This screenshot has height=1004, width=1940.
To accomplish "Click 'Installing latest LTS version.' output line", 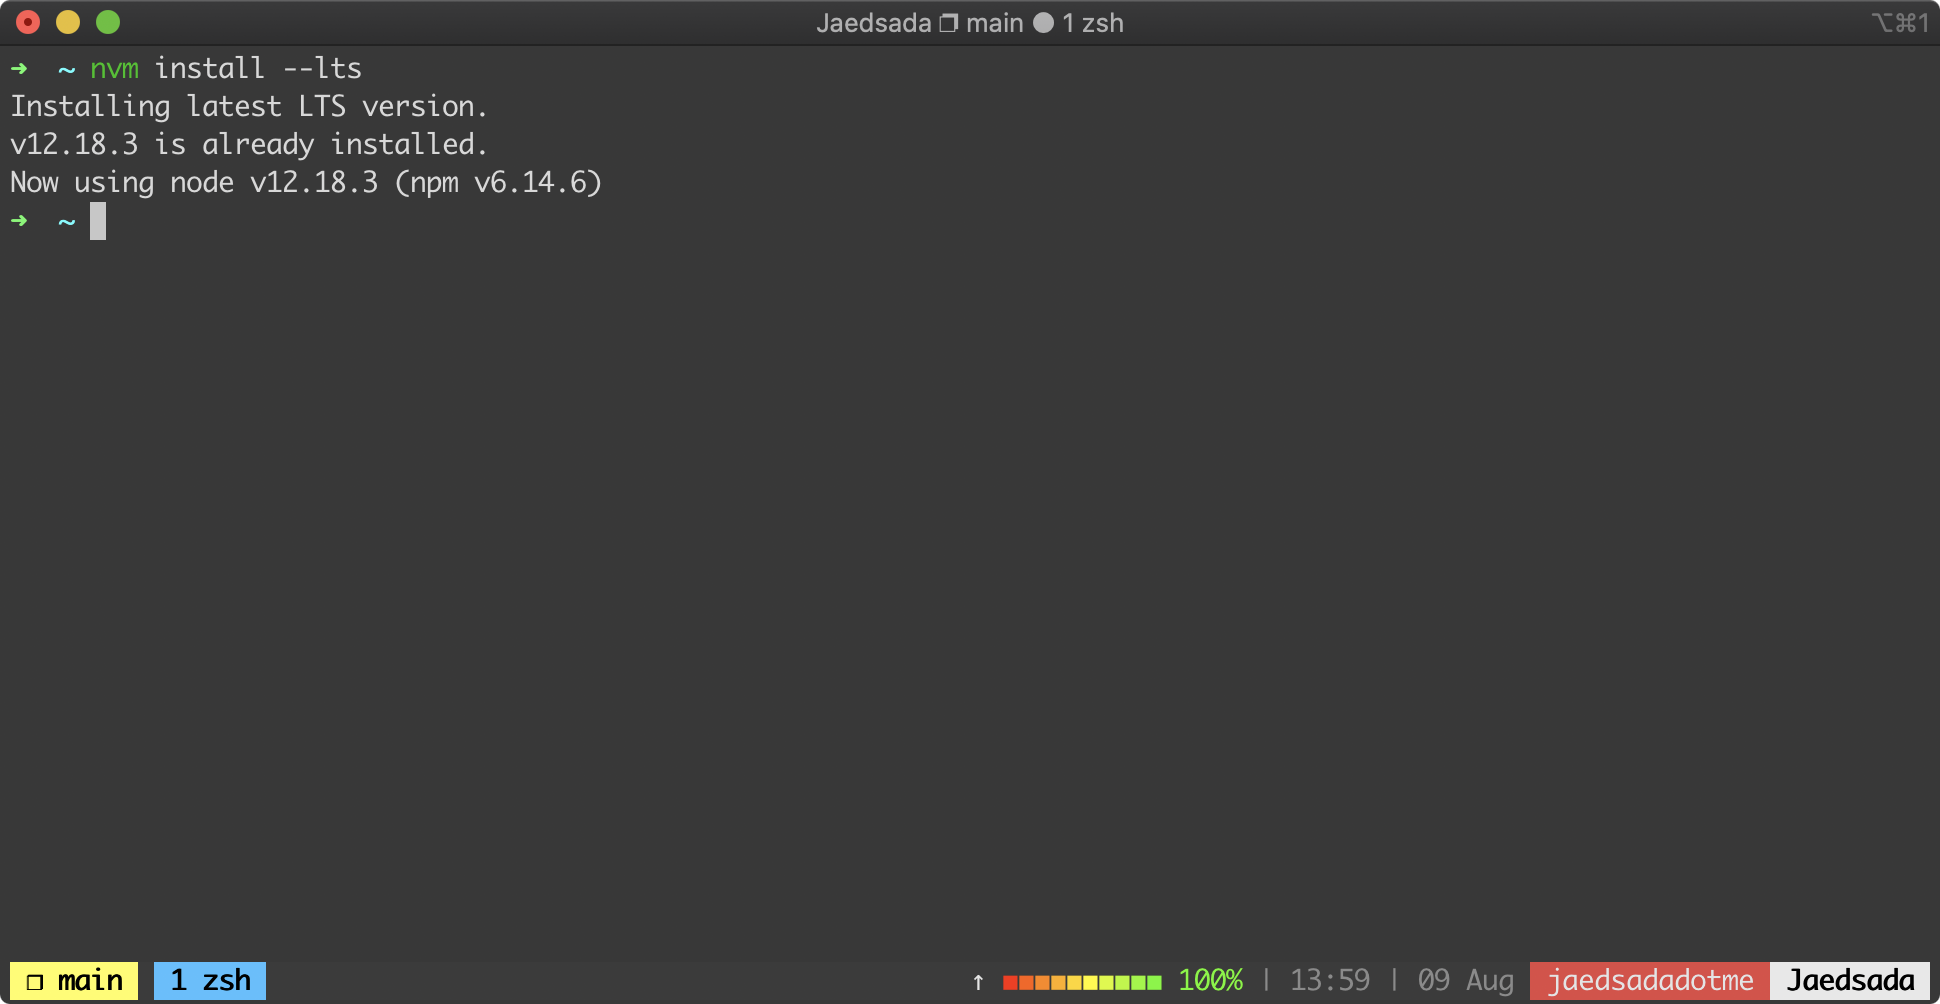I will (249, 106).
